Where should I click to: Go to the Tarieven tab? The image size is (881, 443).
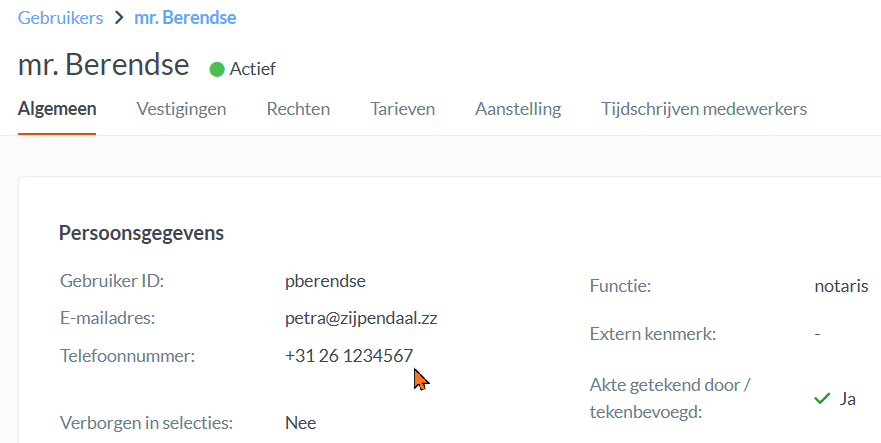tap(402, 109)
